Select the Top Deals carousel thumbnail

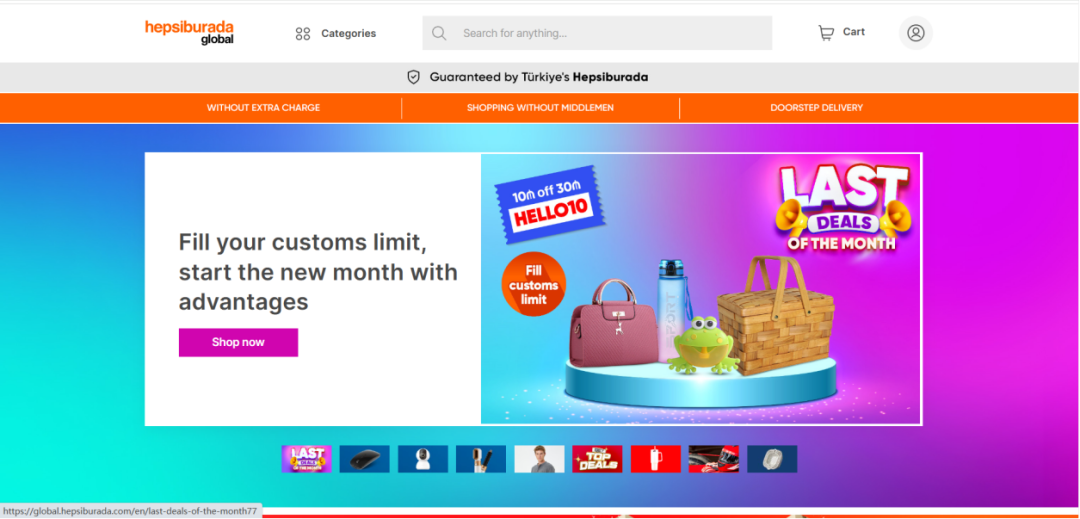[597, 459]
